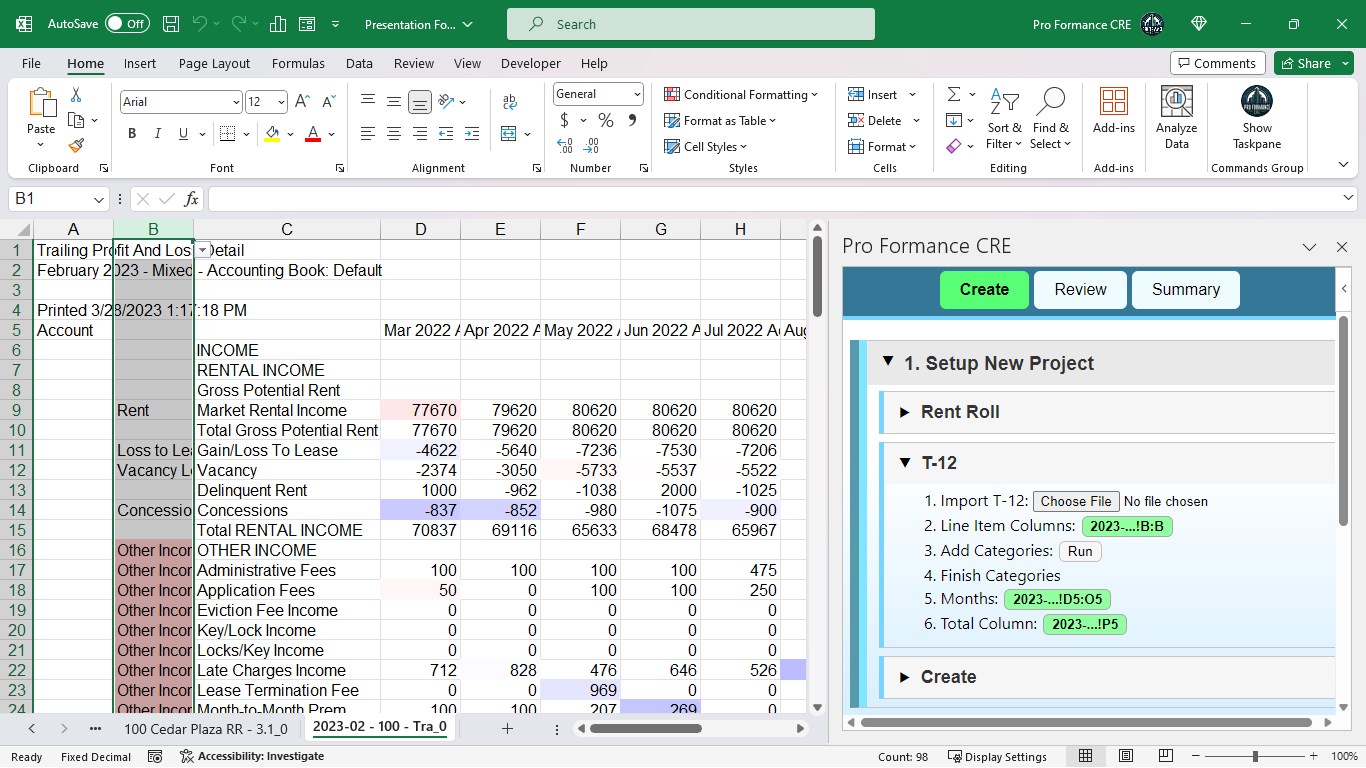Click the Show Taskpane icon
The height and width of the screenshot is (768, 1366).
1257,117
